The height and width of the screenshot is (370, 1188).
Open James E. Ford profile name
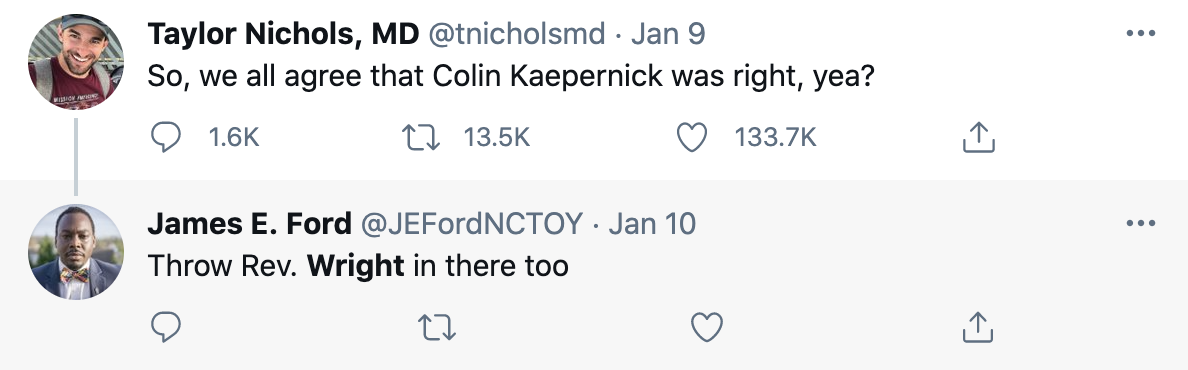(x=249, y=224)
